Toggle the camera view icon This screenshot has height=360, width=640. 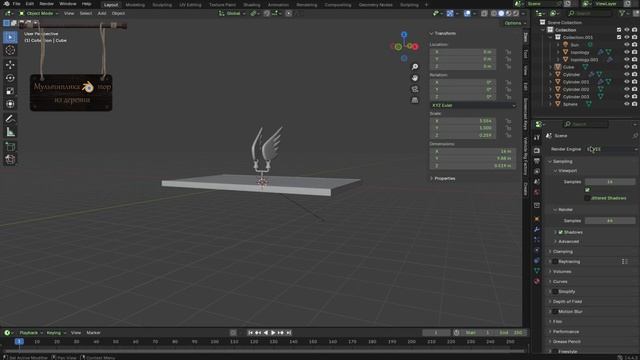pyautogui.click(x=415, y=89)
